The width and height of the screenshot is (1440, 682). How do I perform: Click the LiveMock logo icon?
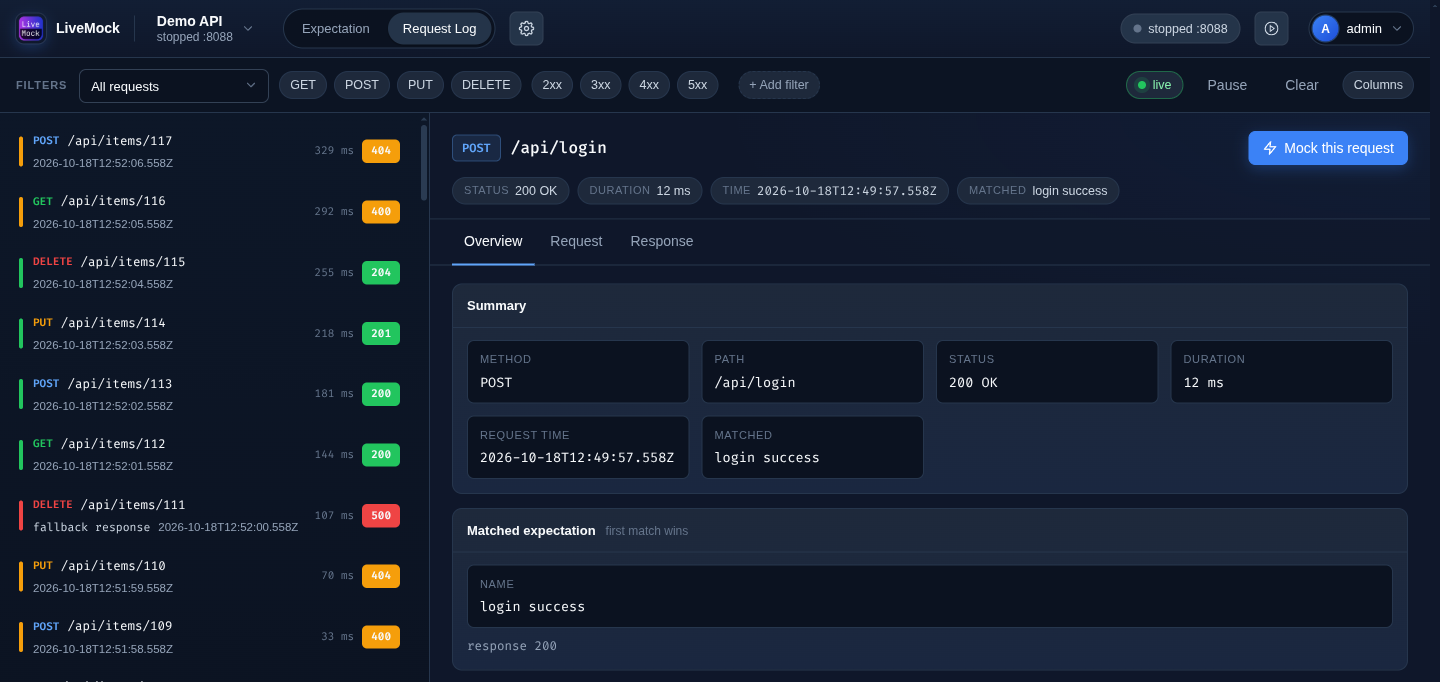pyautogui.click(x=31, y=28)
